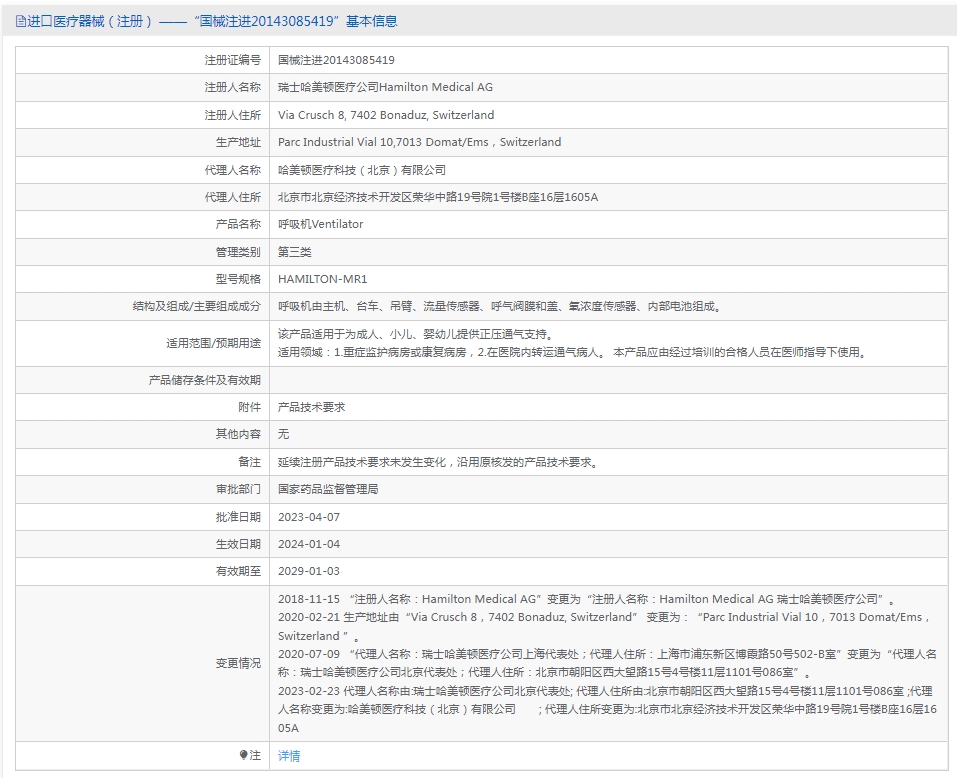Click the 结构及组成/主要组成成分 label

197,306
